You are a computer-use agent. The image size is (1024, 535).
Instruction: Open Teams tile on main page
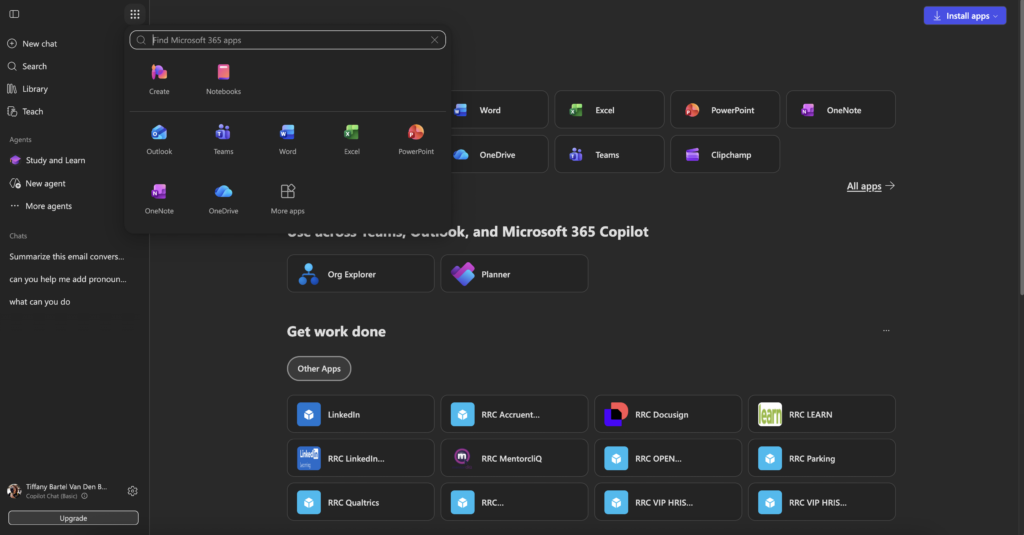pos(609,154)
